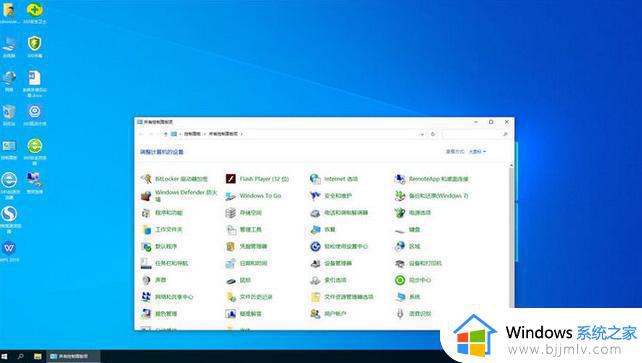This screenshot has height=363, width=642.
Task: Select the This PC desktop icon
Action: tap(9, 47)
